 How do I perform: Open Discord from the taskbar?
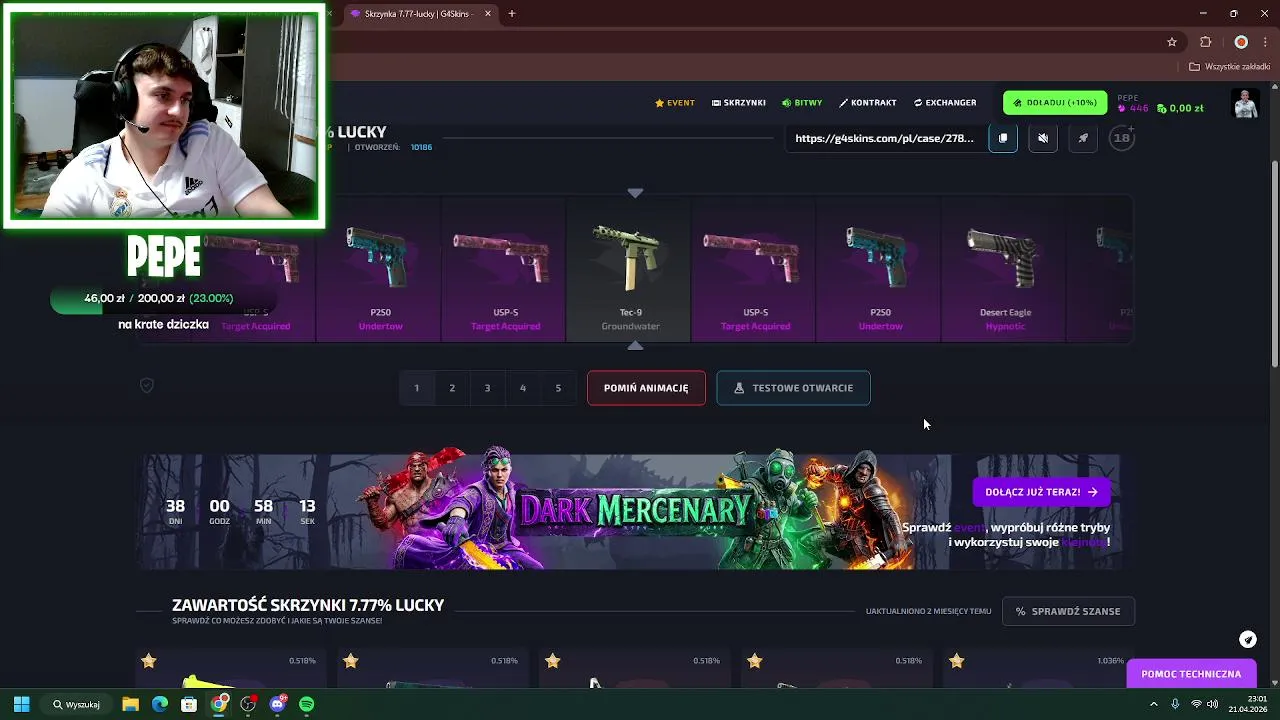[277, 704]
